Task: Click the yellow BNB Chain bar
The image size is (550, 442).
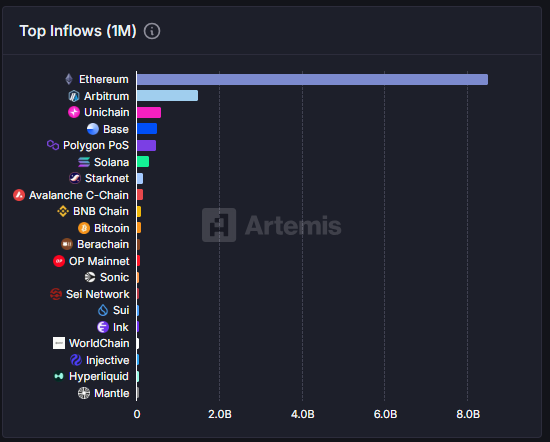Action: (x=139, y=211)
